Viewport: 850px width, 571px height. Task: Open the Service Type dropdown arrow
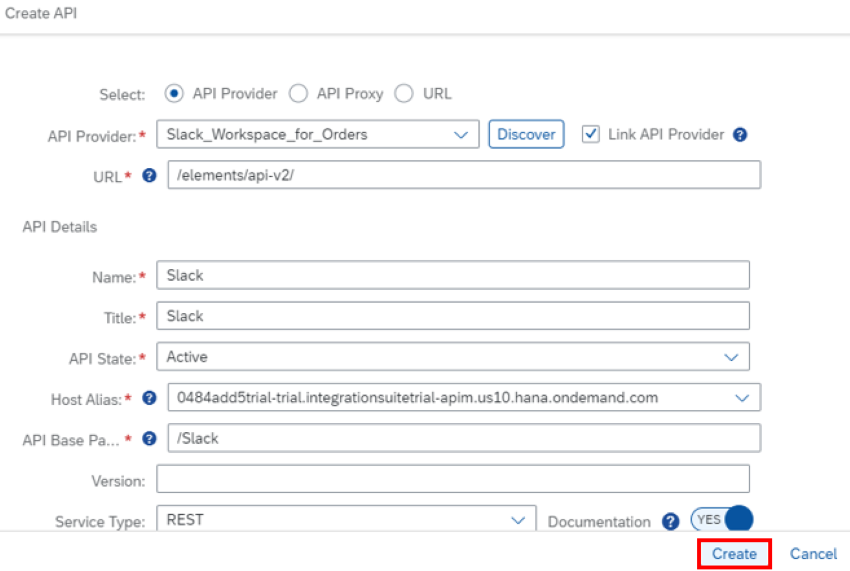point(518,520)
